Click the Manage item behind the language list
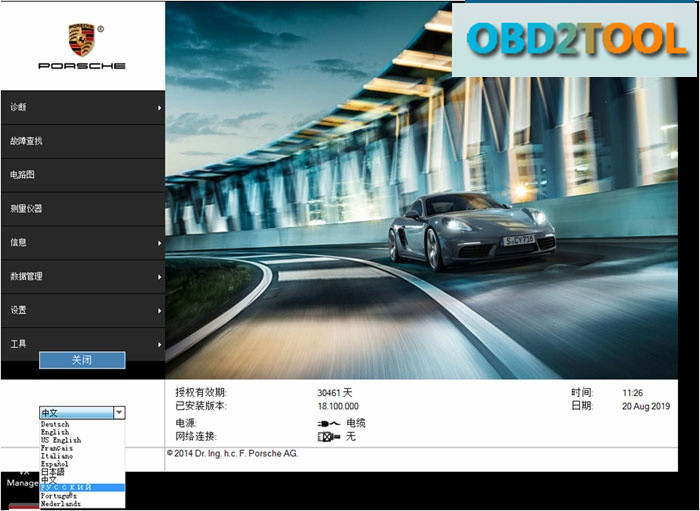 click(x=22, y=483)
